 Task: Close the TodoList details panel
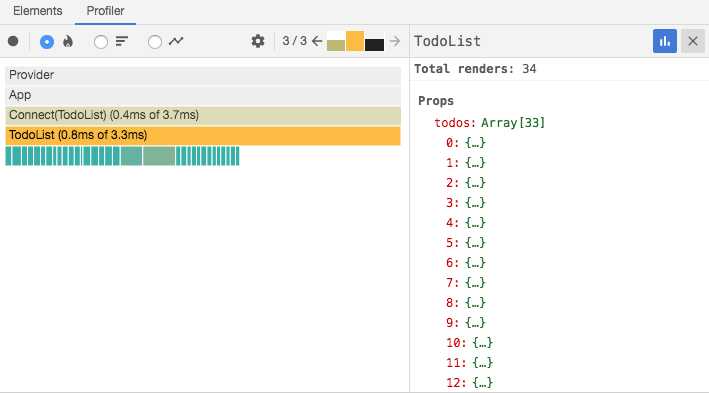point(693,41)
